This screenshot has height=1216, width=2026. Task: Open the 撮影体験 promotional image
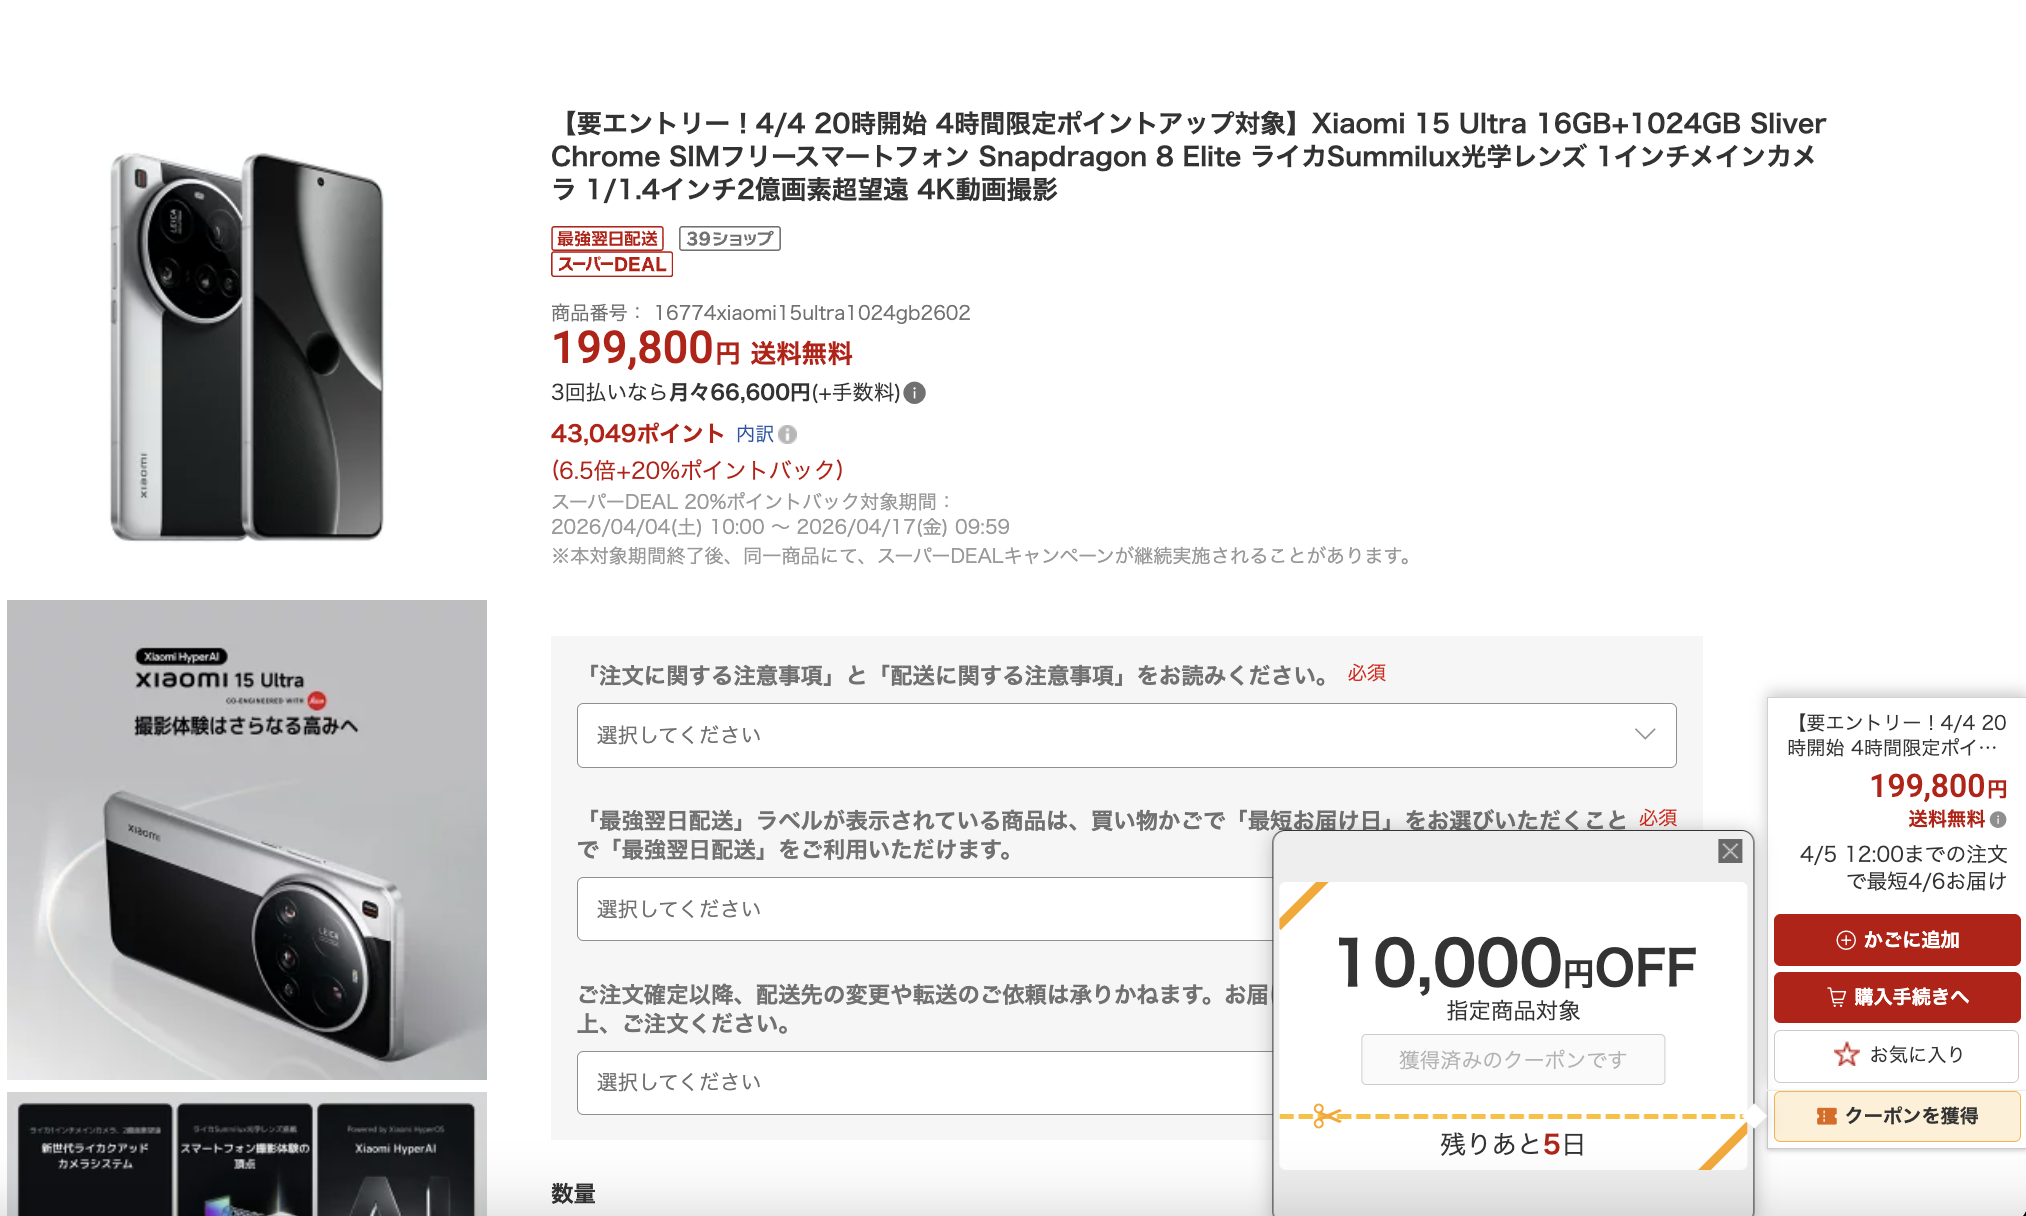pos(247,840)
